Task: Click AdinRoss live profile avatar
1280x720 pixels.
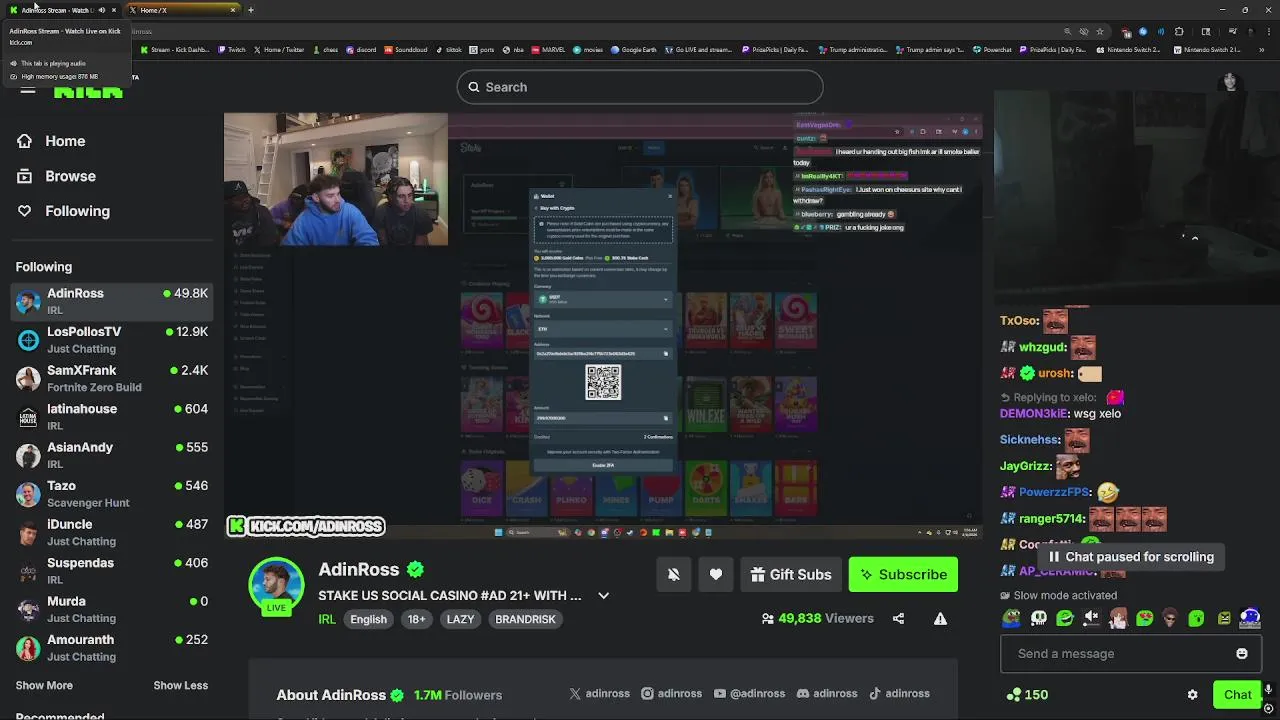Action: coord(276,585)
